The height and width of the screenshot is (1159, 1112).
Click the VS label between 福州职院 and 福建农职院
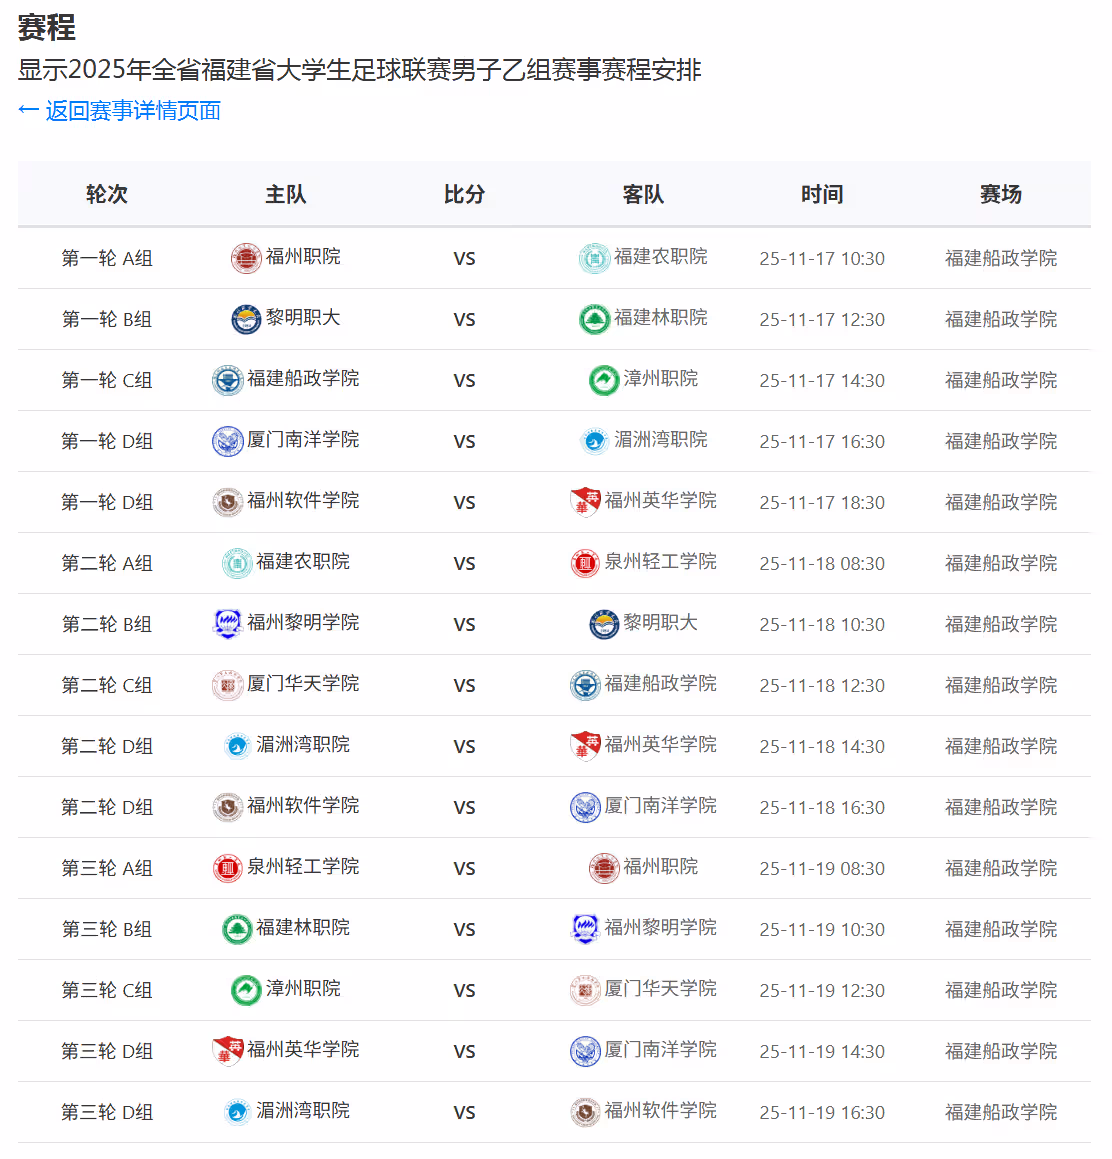pyautogui.click(x=465, y=257)
